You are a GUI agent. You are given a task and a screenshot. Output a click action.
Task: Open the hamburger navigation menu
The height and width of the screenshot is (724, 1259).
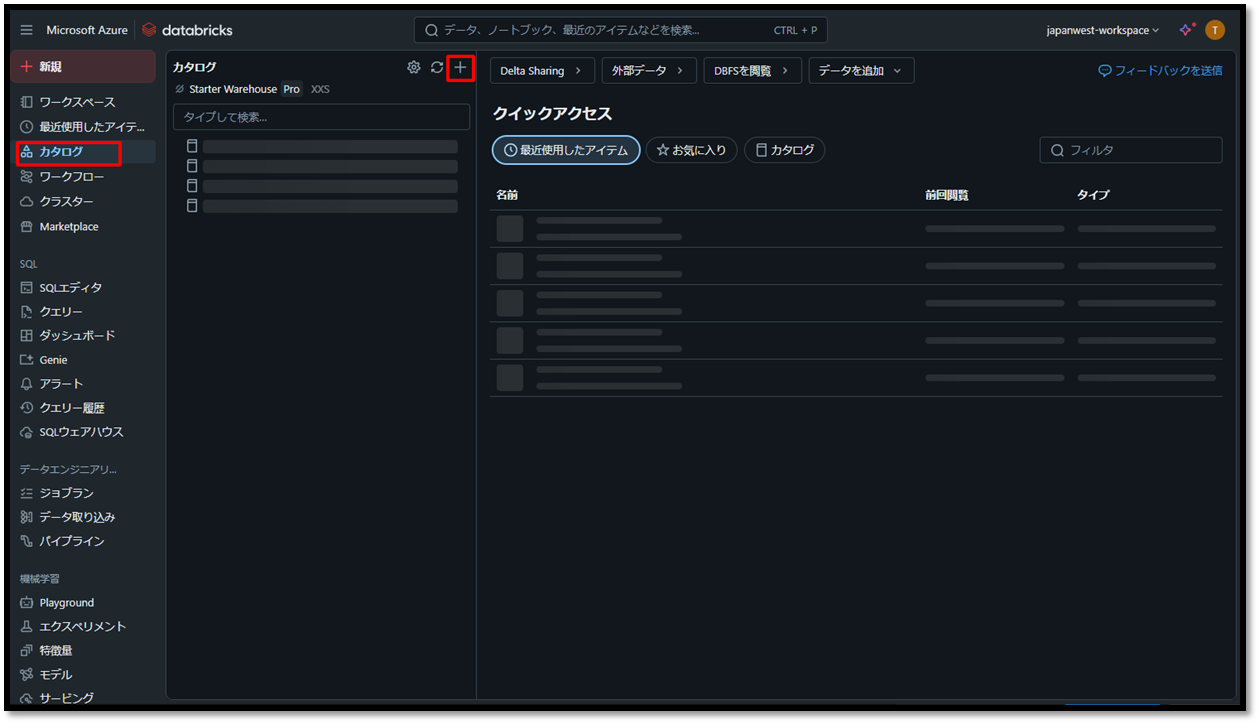click(x=27, y=30)
